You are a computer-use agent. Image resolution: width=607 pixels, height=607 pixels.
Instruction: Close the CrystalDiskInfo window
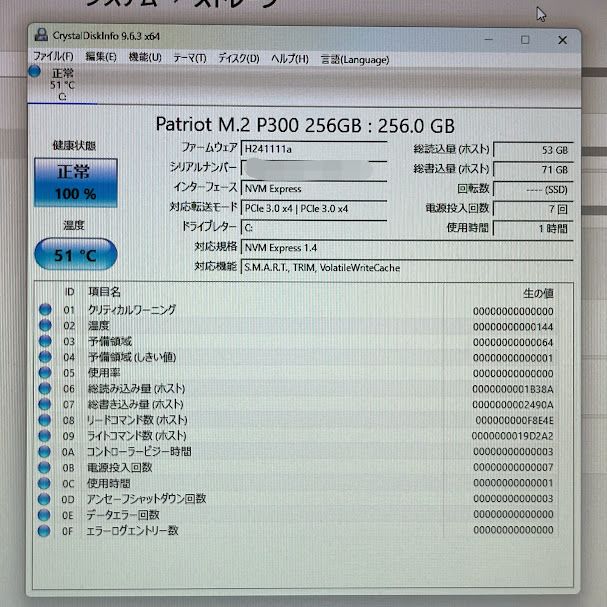point(562,40)
